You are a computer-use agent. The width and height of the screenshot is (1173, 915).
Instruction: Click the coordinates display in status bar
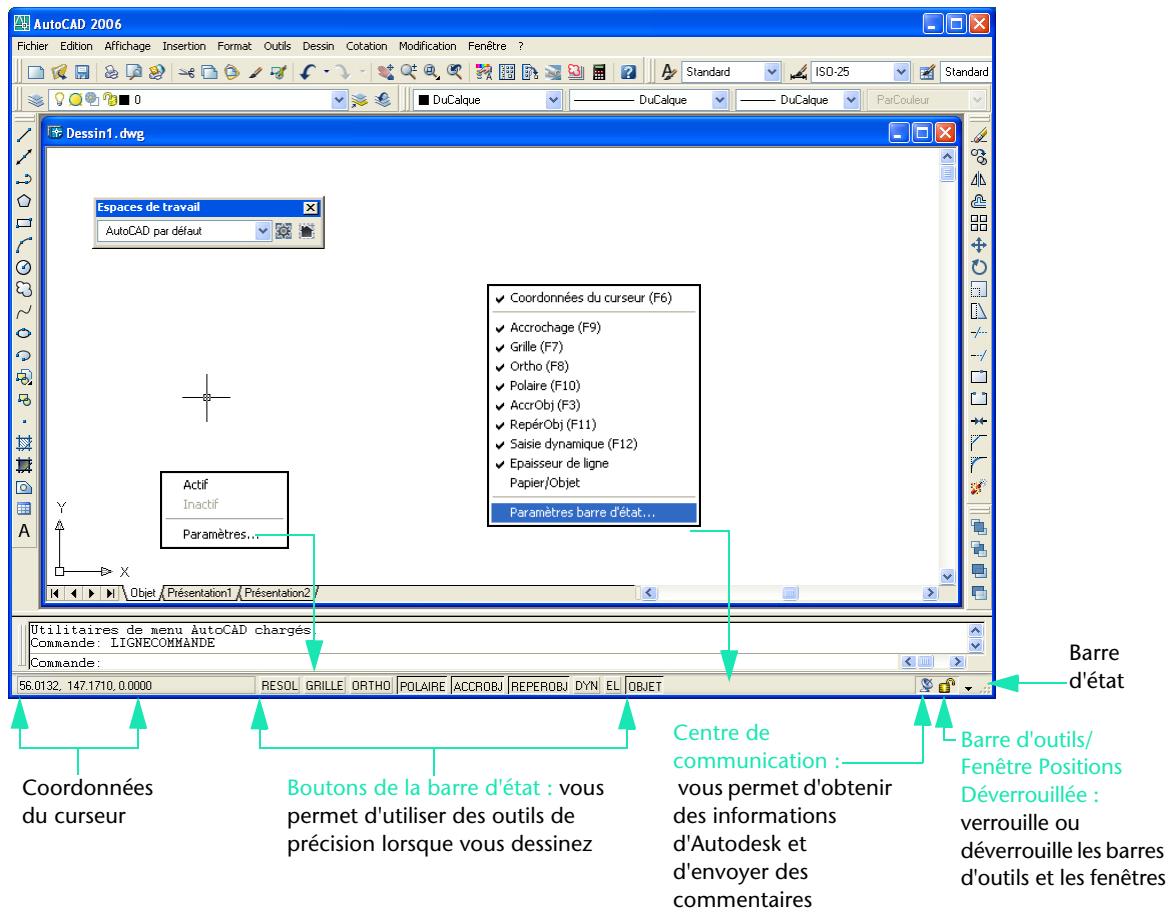135,685
